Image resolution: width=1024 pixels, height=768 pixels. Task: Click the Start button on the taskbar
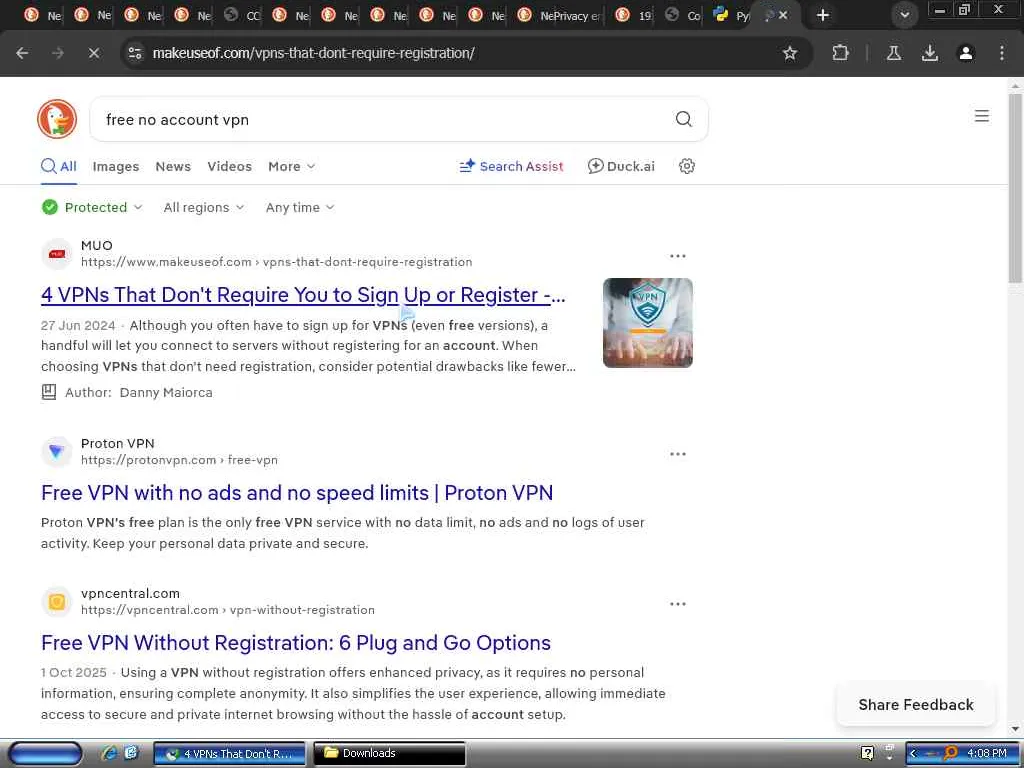pyautogui.click(x=44, y=753)
